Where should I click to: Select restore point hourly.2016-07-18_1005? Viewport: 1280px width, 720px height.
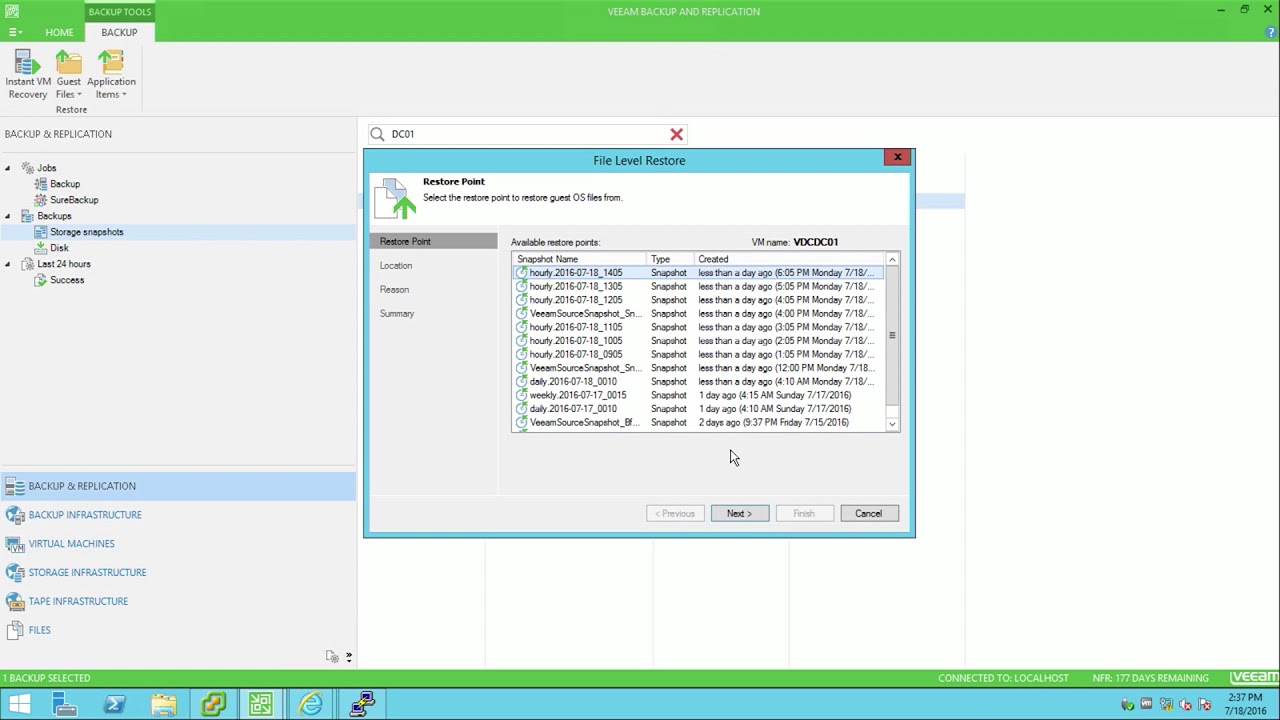pyautogui.click(x=698, y=341)
